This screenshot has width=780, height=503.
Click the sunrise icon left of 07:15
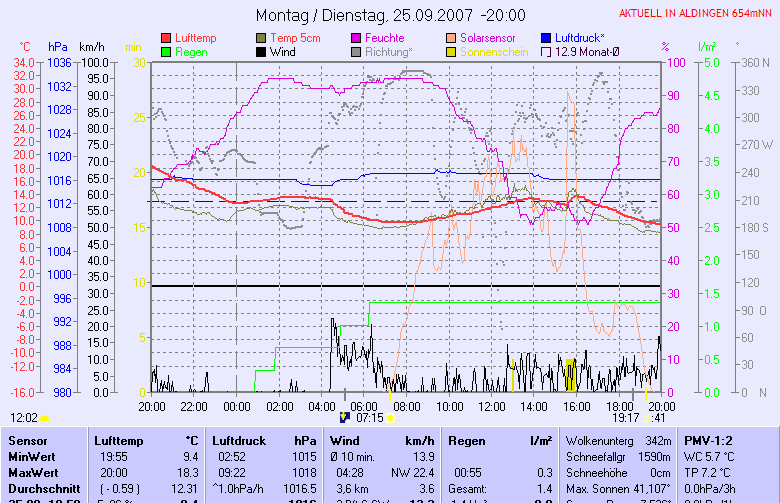point(346,417)
